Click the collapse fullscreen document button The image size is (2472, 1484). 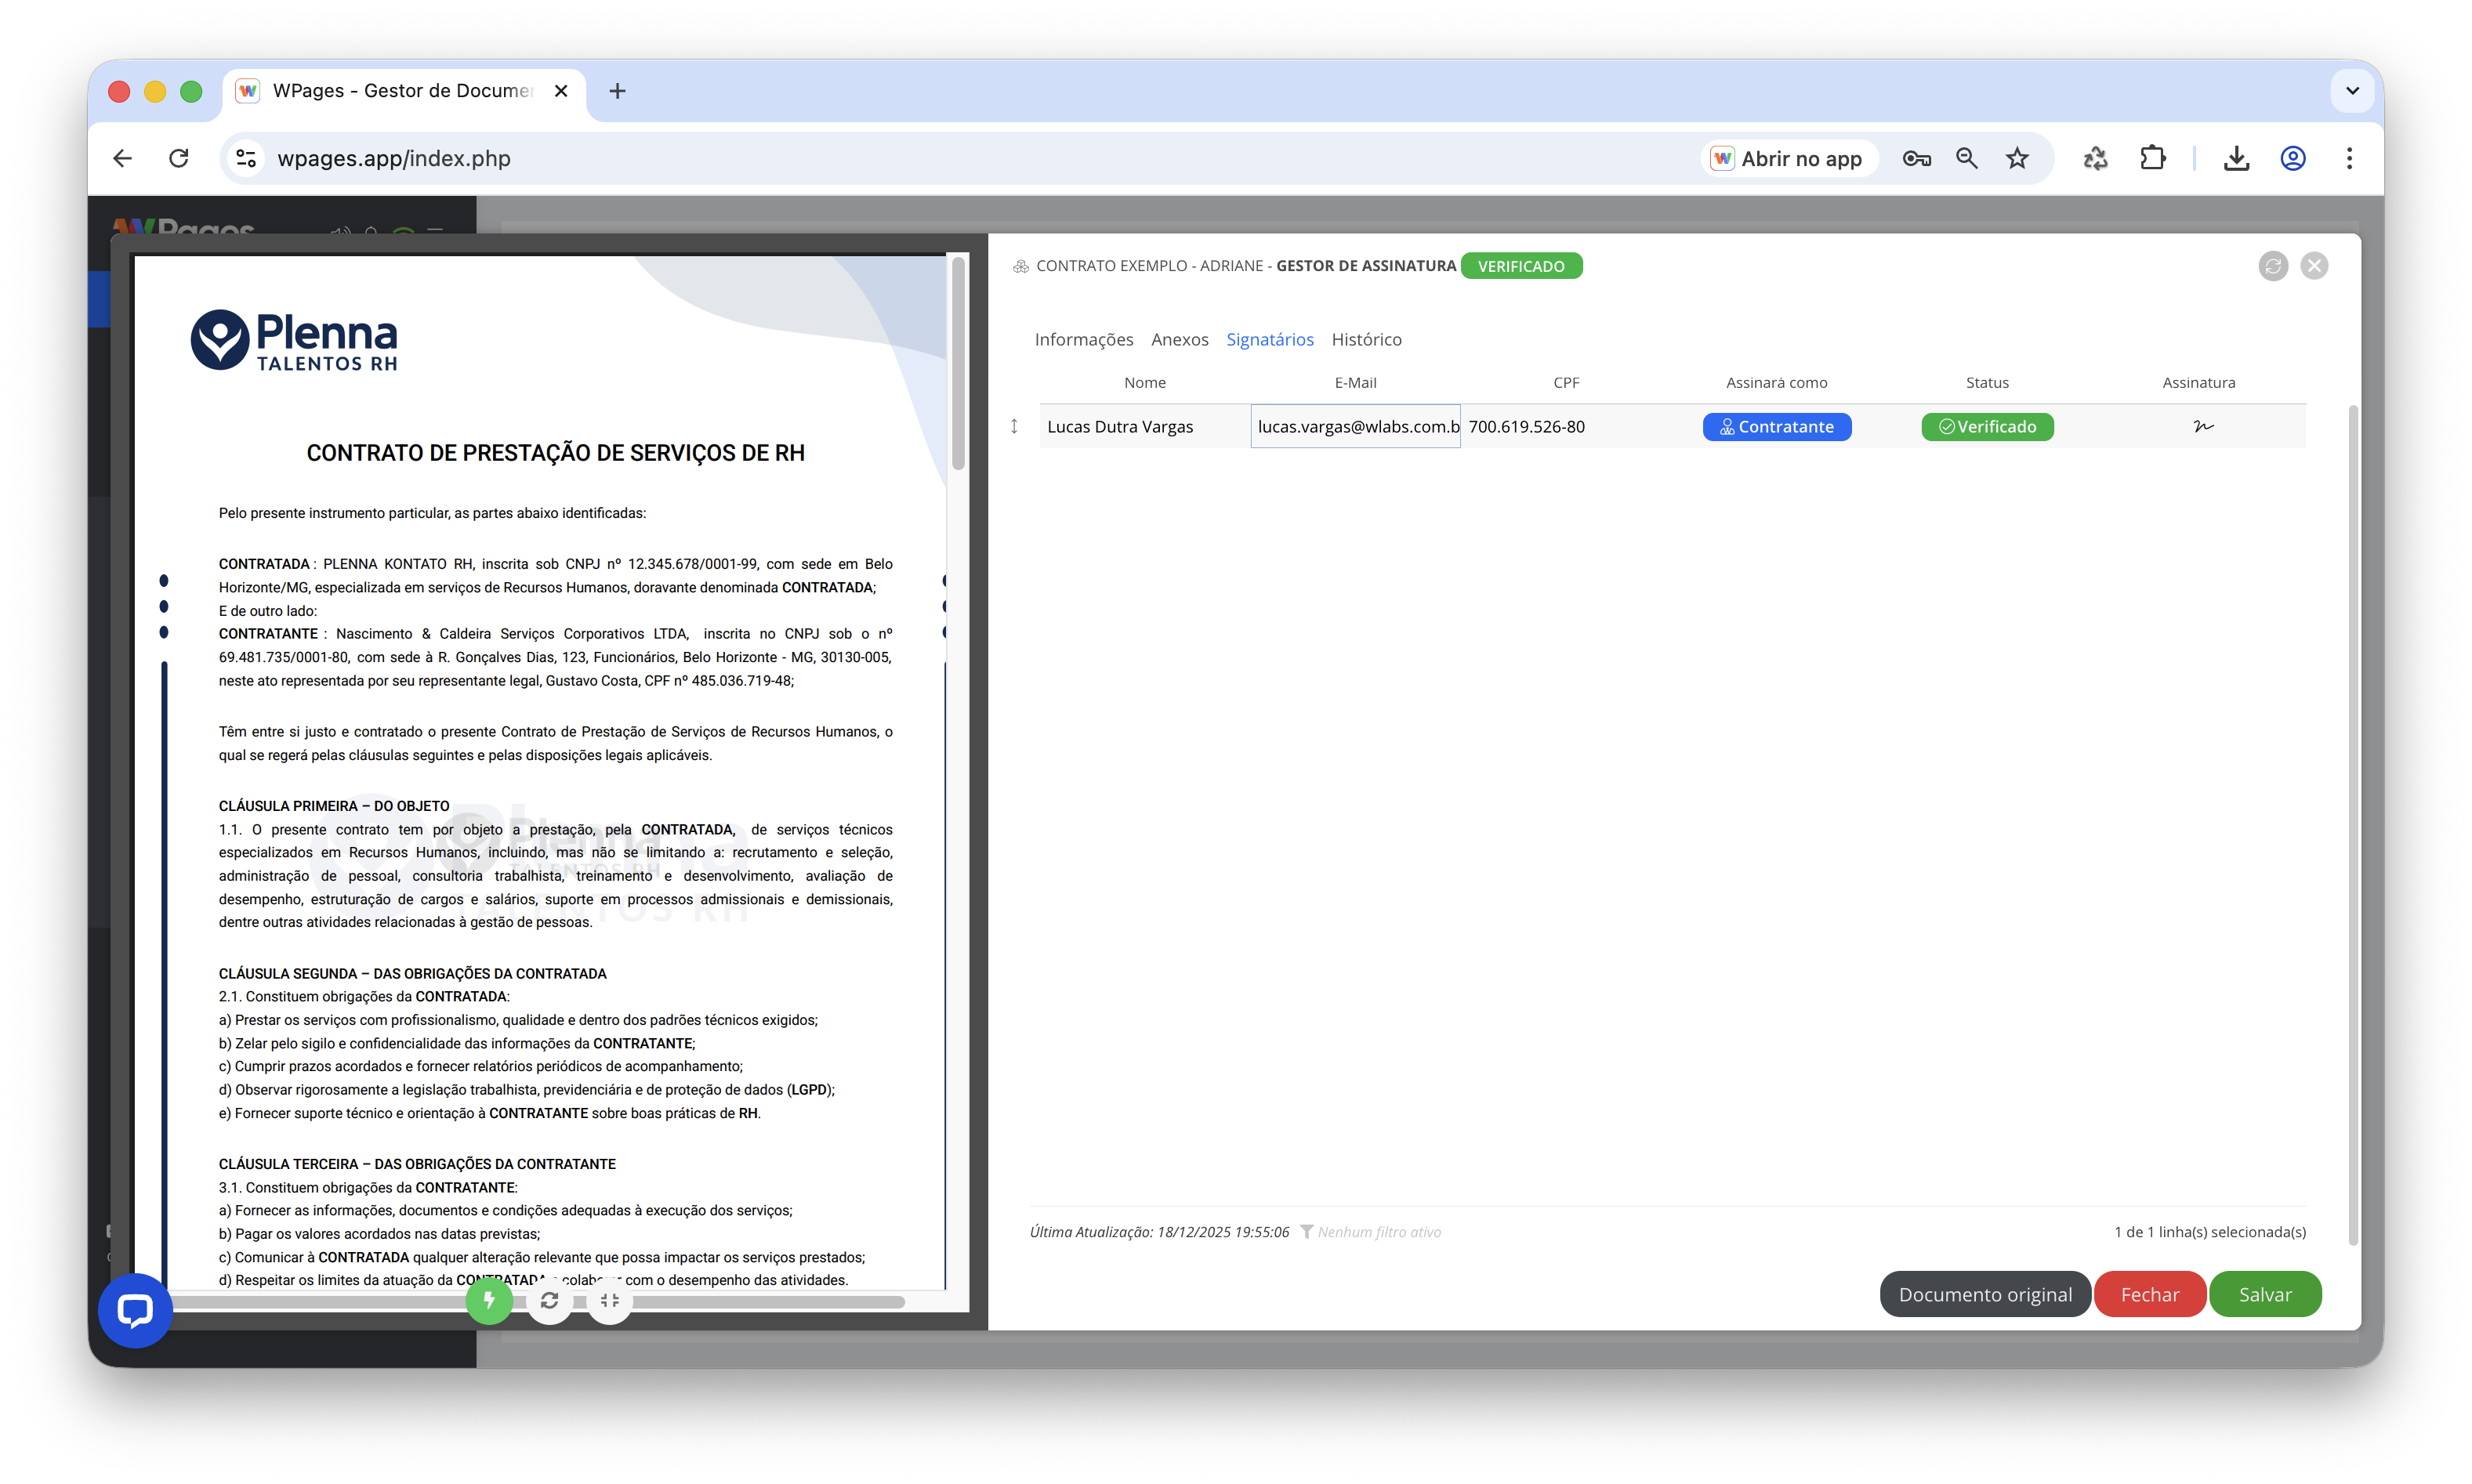[x=610, y=1300]
